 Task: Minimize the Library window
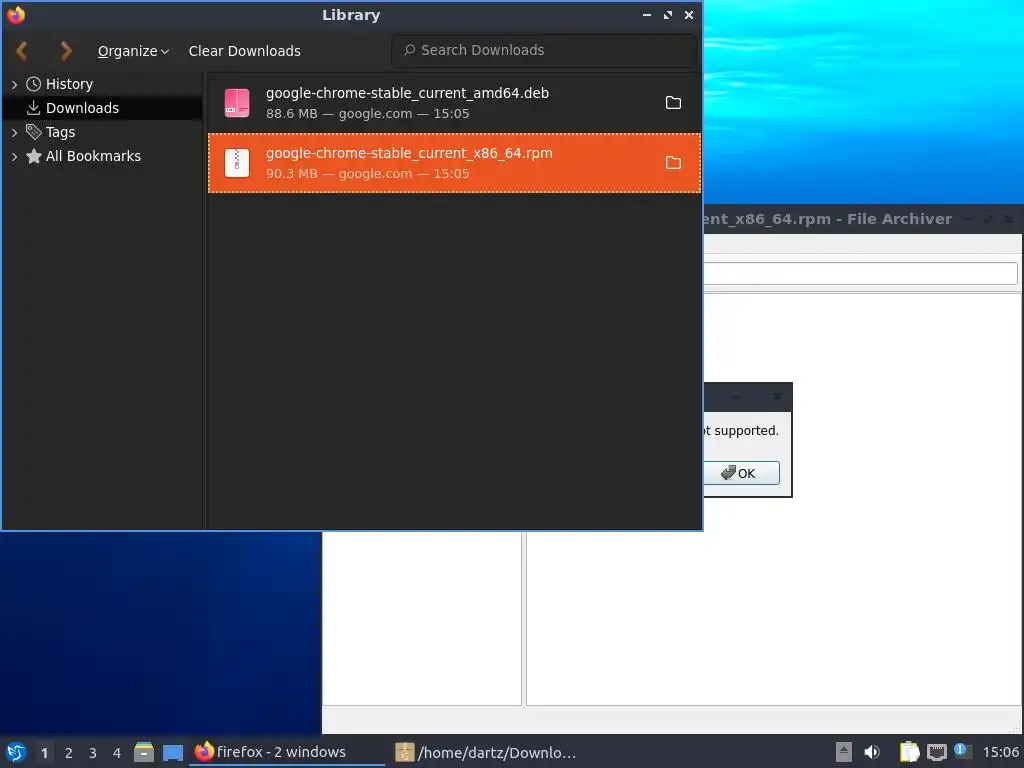coord(647,15)
